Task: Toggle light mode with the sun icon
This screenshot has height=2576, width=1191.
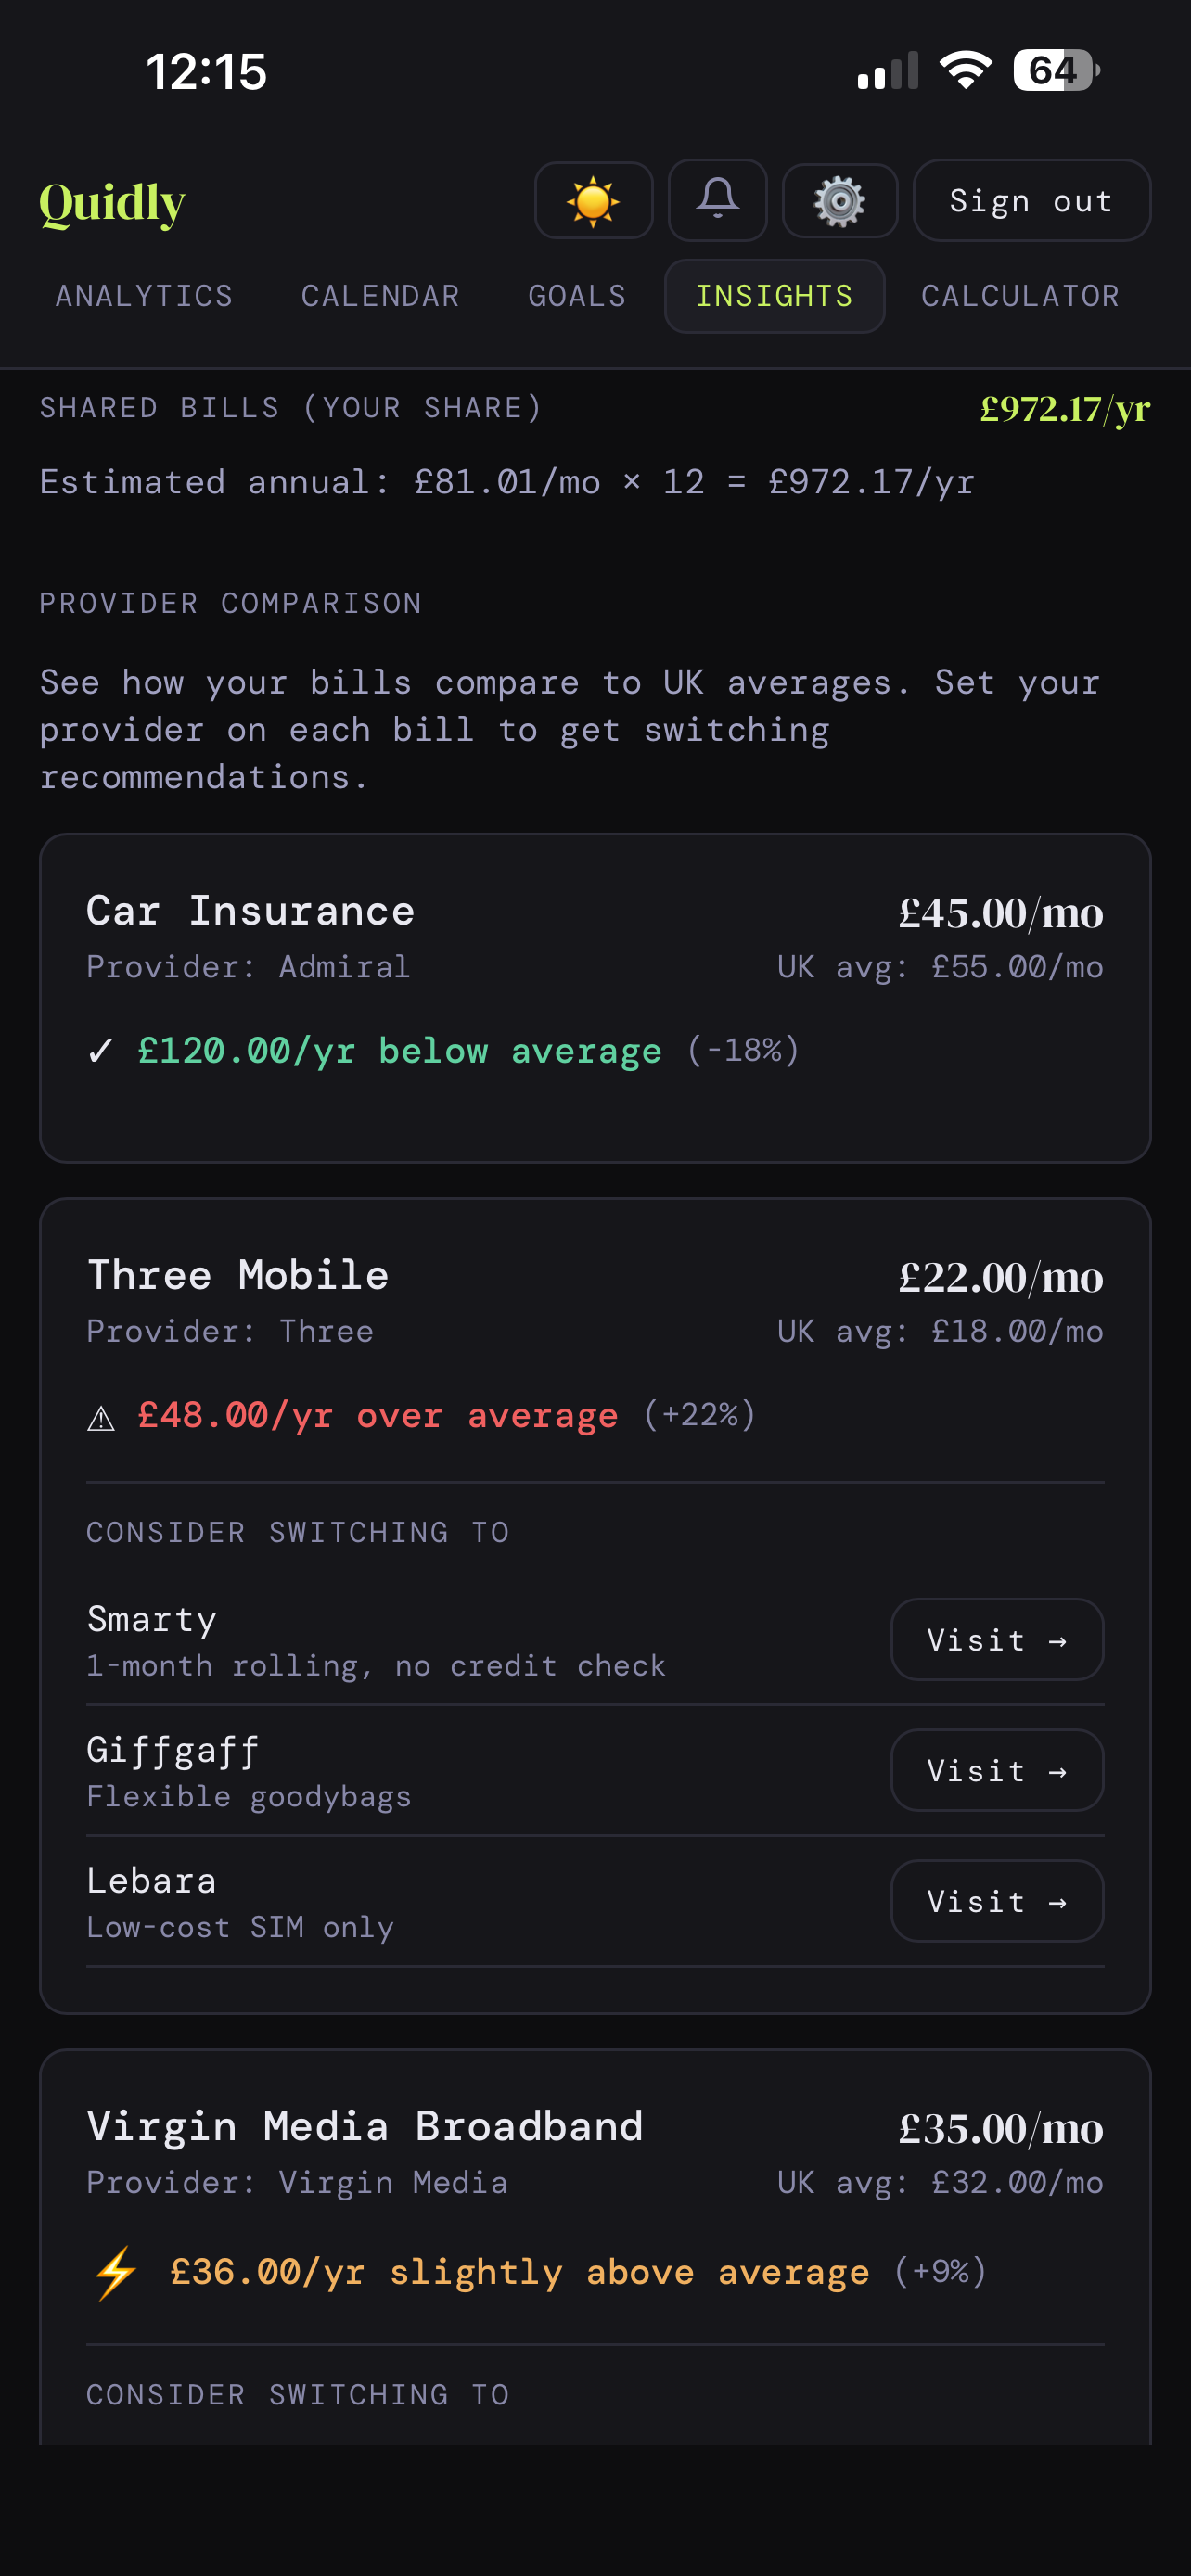Action: pos(593,200)
